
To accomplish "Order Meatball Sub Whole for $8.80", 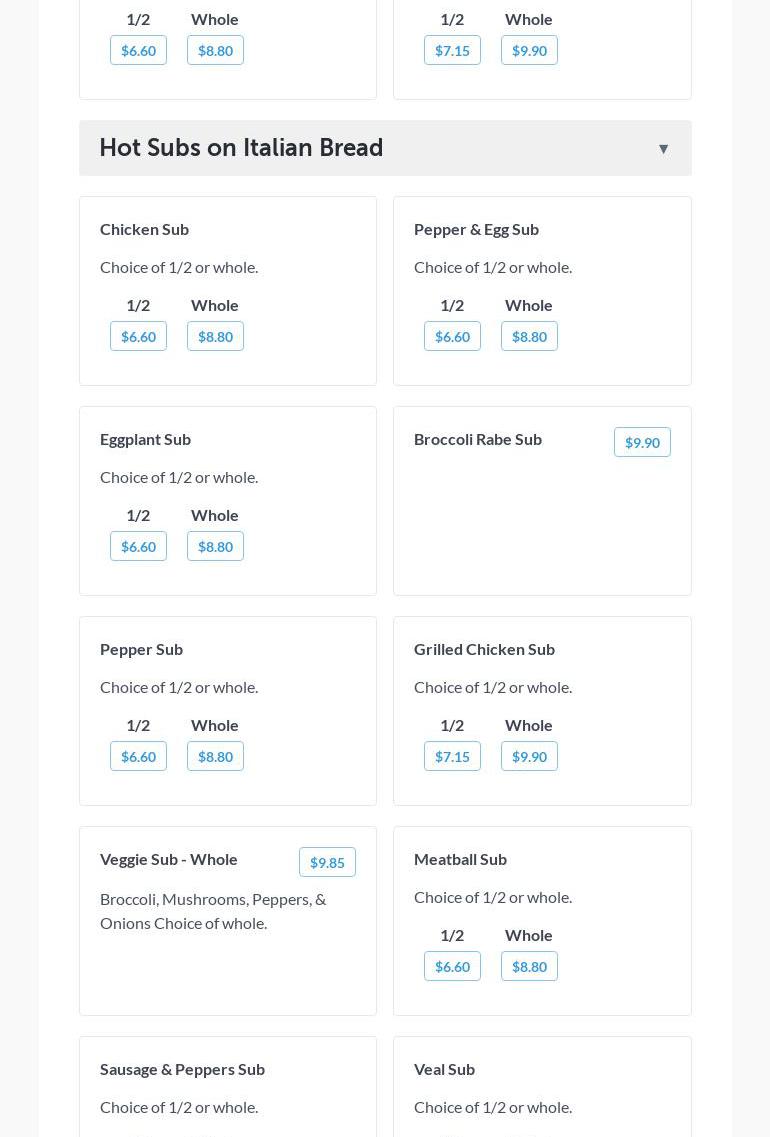I will click(x=529, y=967).
